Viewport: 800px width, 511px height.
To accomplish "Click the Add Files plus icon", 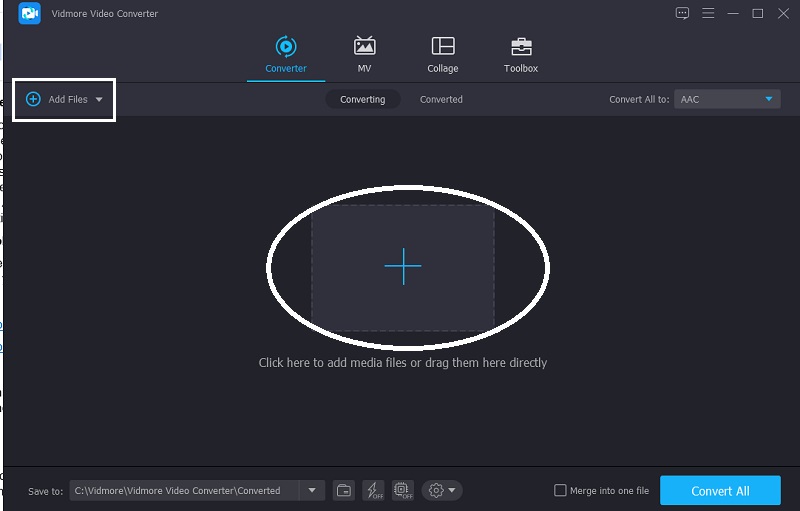I will pos(33,99).
